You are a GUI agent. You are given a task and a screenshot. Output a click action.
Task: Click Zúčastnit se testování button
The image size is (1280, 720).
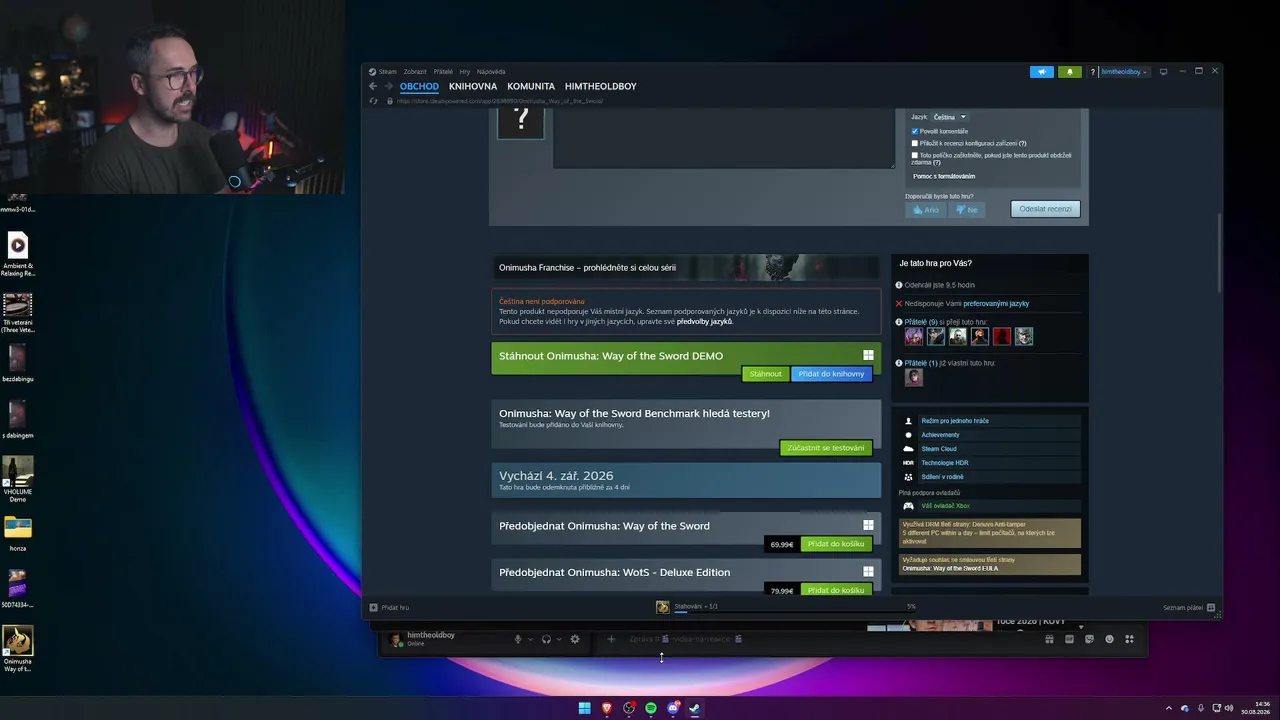point(826,448)
